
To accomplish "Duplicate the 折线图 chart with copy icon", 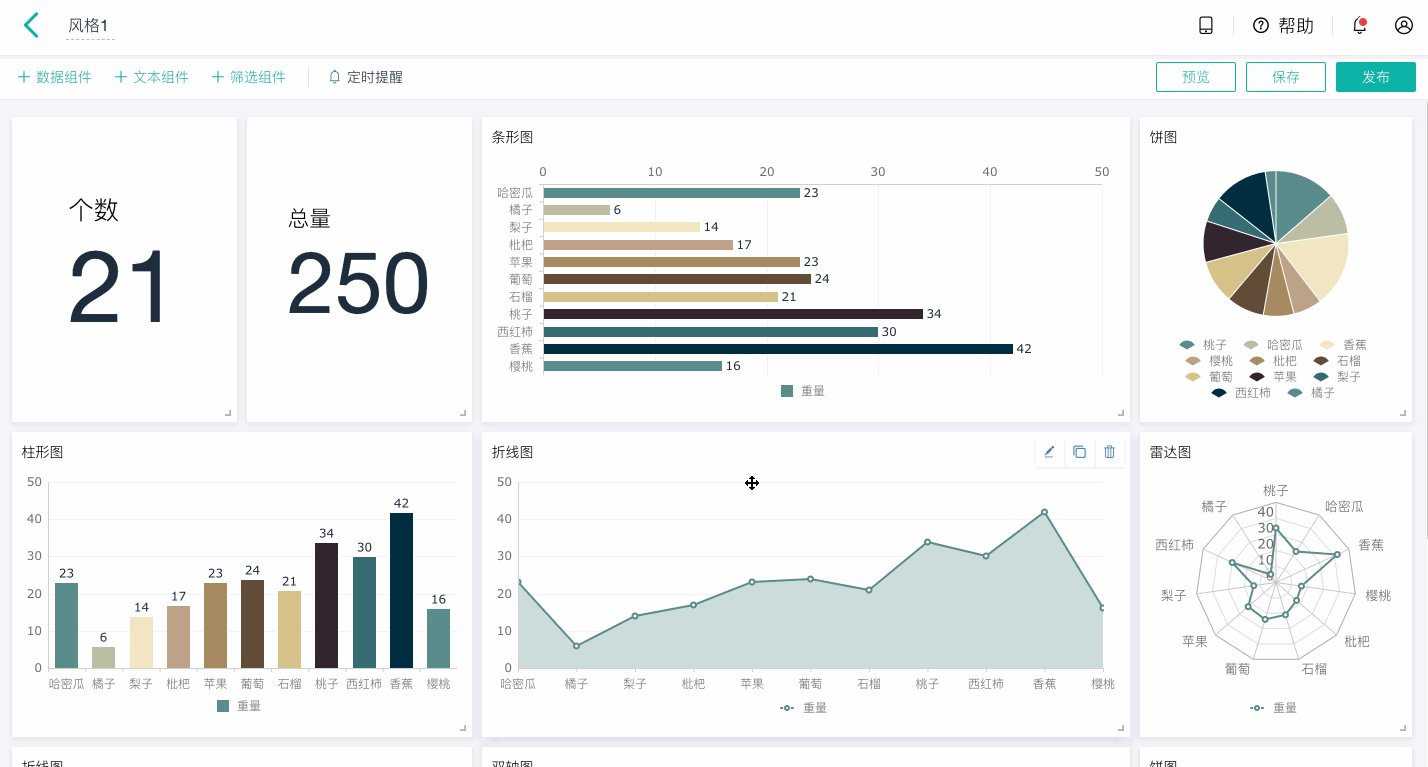I will pos(1079,452).
